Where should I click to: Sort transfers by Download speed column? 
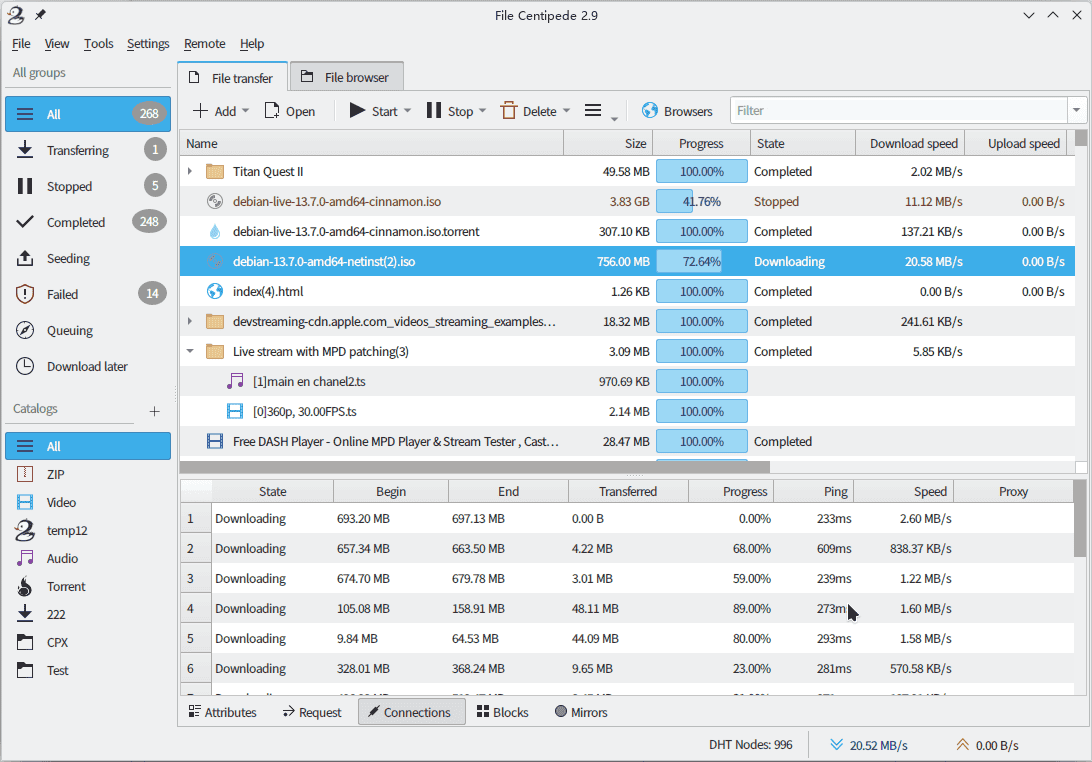[x=910, y=143]
